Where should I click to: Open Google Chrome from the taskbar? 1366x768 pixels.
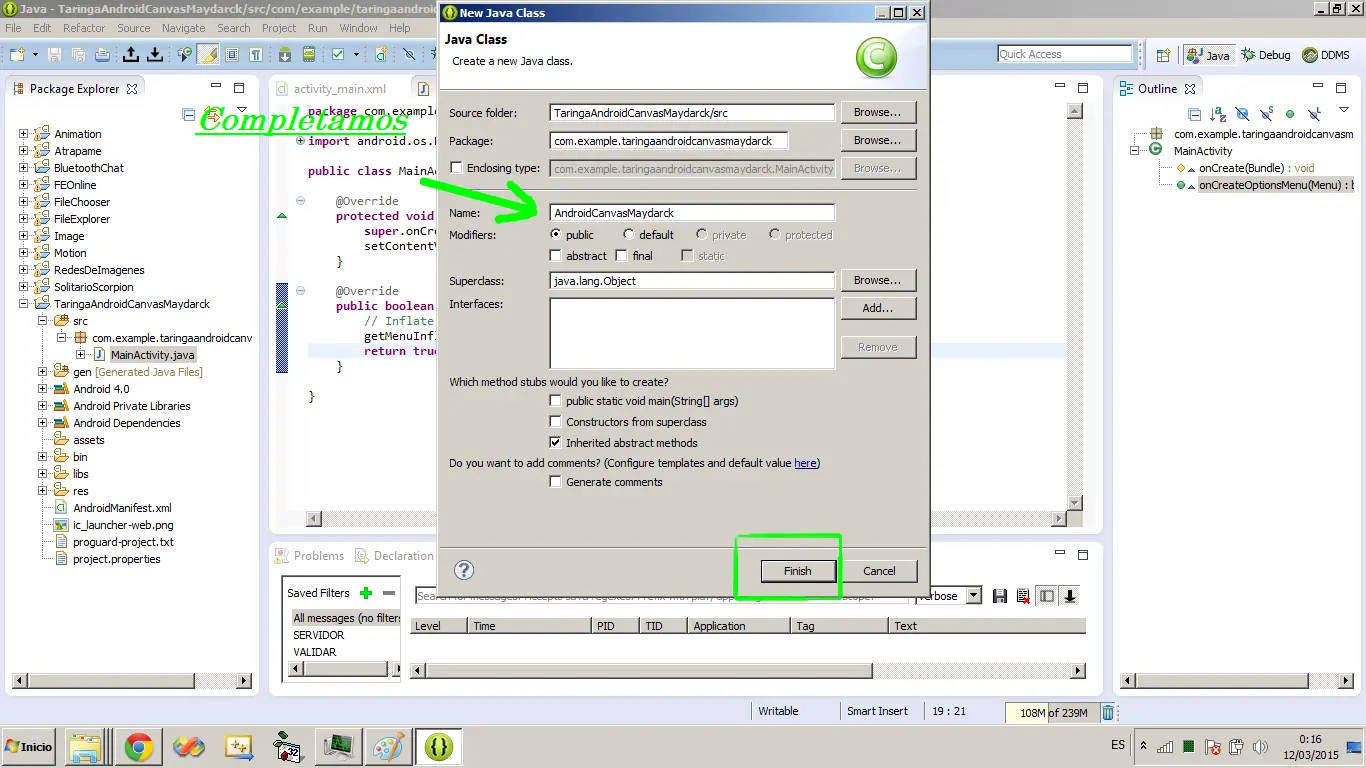click(139, 746)
